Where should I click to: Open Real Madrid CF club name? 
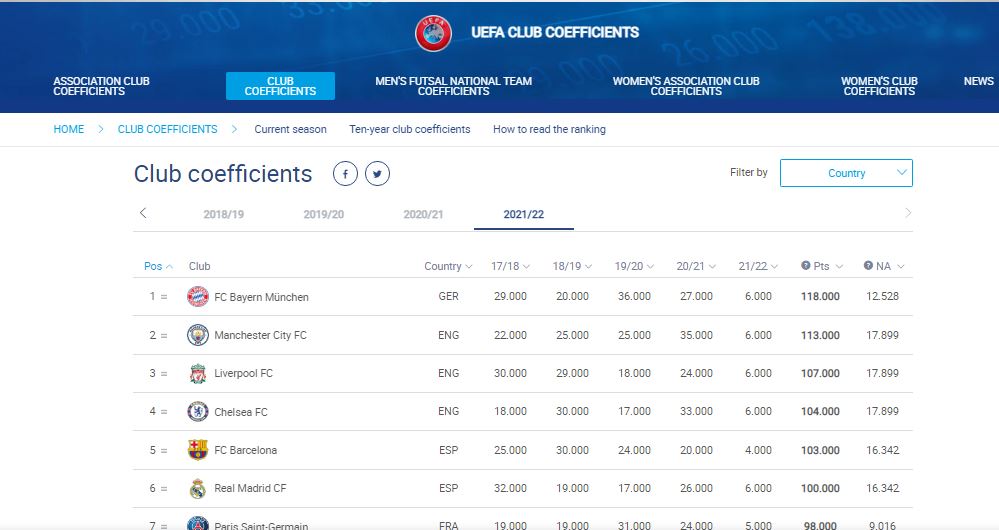coord(250,488)
